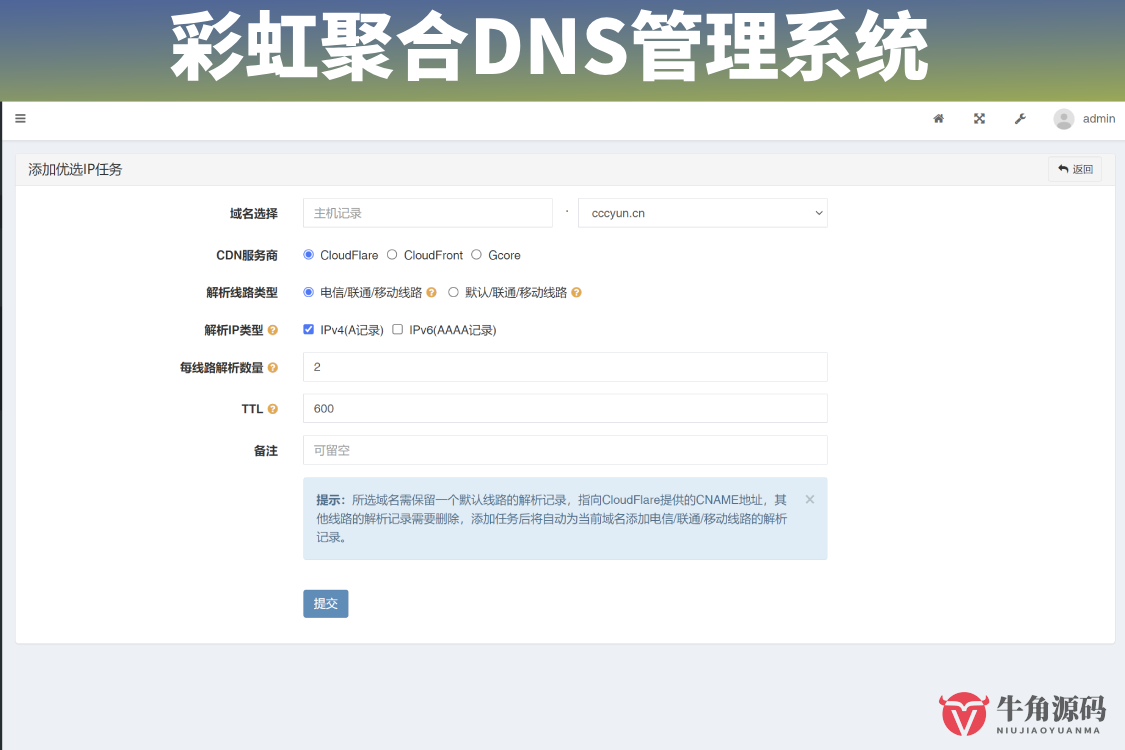The width and height of the screenshot is (1125, 750).
Task: Click the 返回 back button
Action: pos(1075,169)
